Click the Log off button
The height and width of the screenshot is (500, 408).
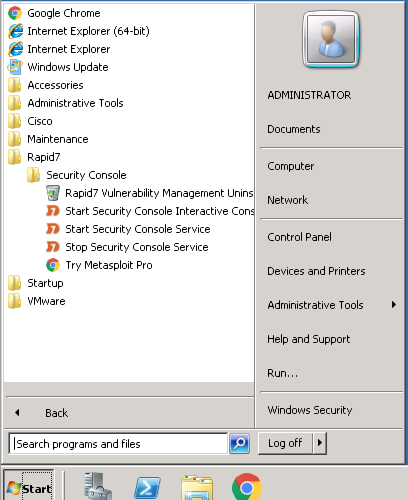pos(286,443)
